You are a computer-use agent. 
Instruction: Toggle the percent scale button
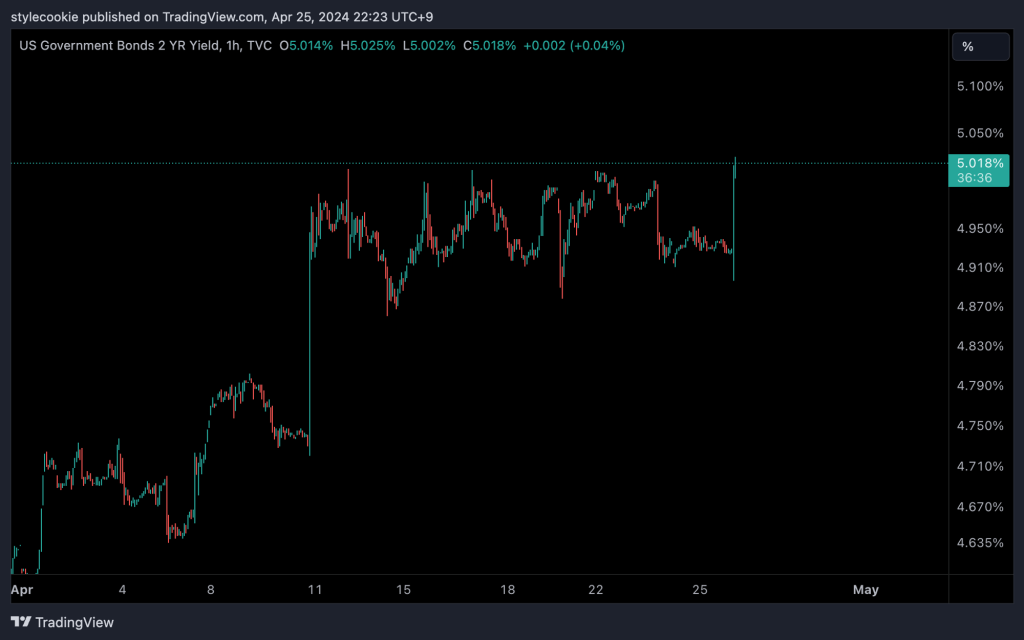pyautogui.click(x=968, y=46)
